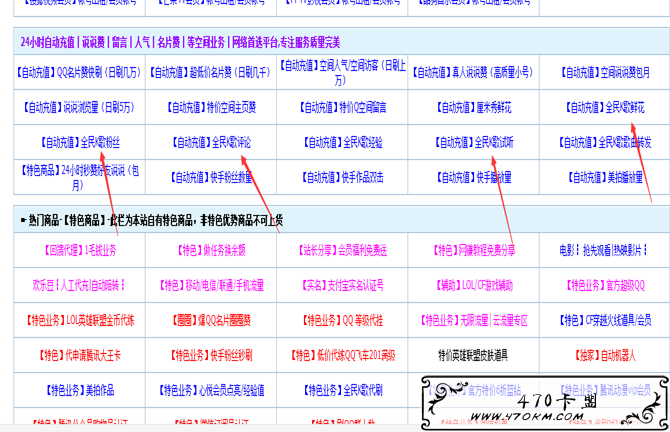The width and height of the screenshot is (670, 432).
Task: Open 24小时秒赞好友说说 (包月) link
Action: click(79, 177)
